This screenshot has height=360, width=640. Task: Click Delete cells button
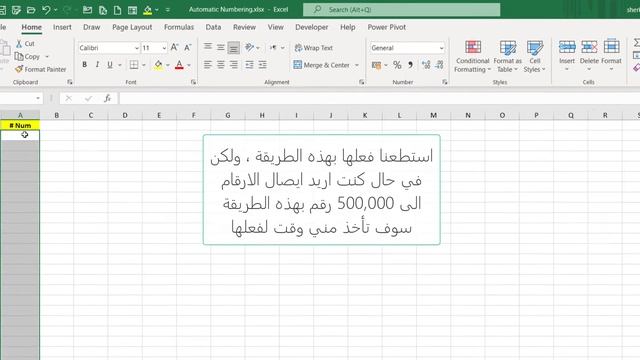pos(589,56)
